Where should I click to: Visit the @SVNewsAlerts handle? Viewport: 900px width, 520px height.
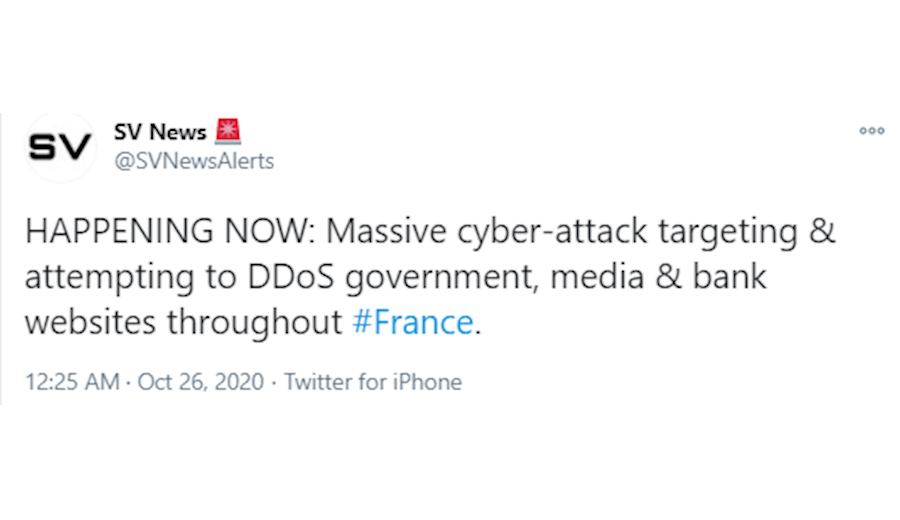(195, 161)
